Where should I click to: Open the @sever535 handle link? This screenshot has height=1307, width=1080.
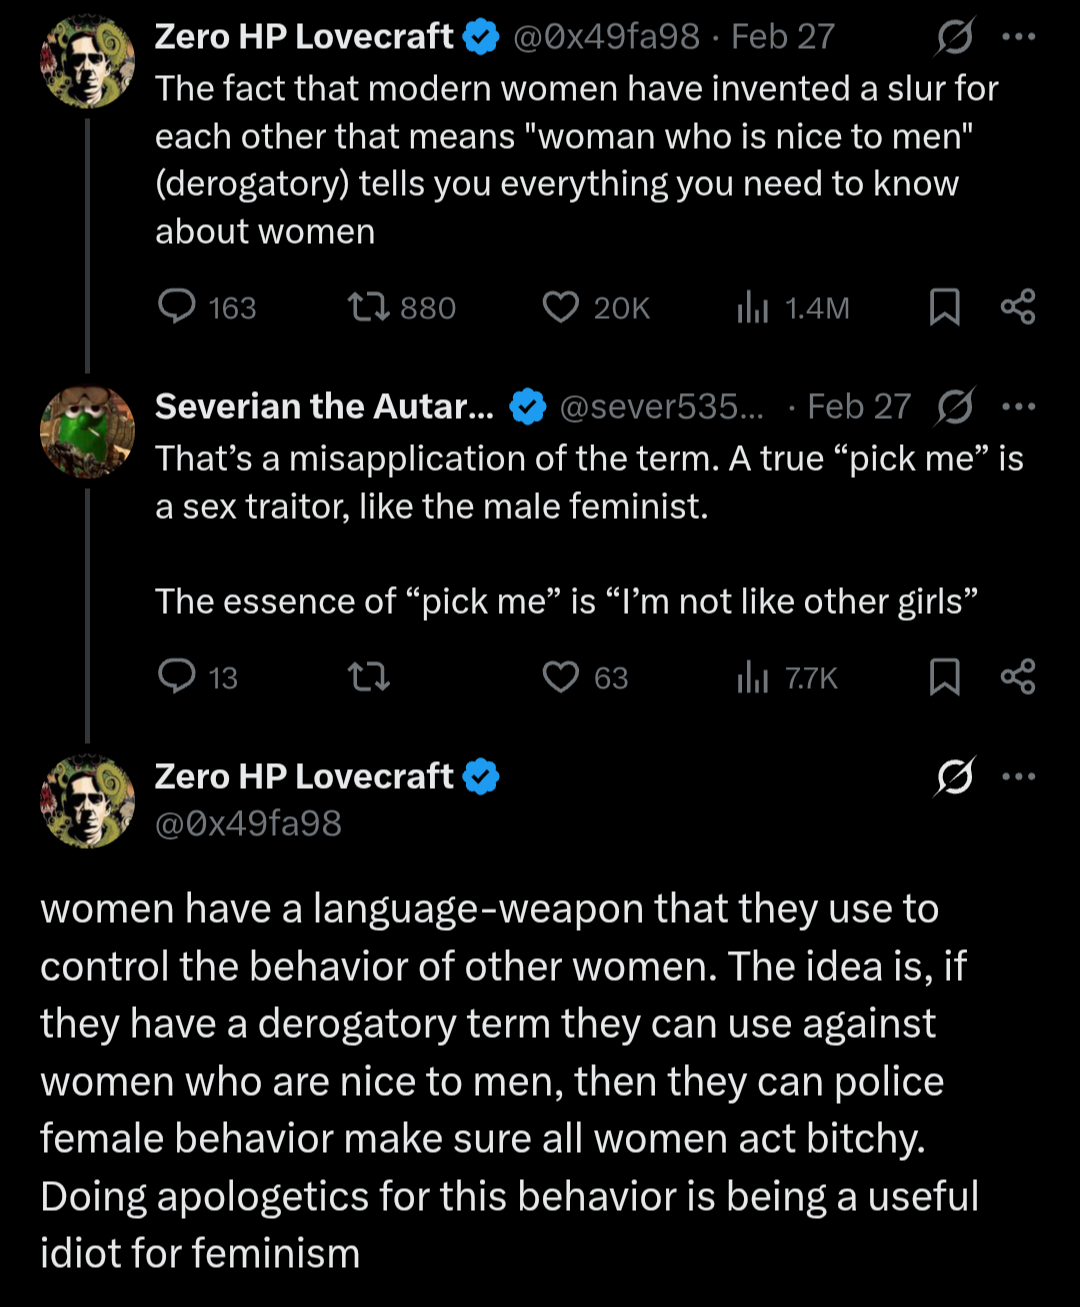coord(661,407)
